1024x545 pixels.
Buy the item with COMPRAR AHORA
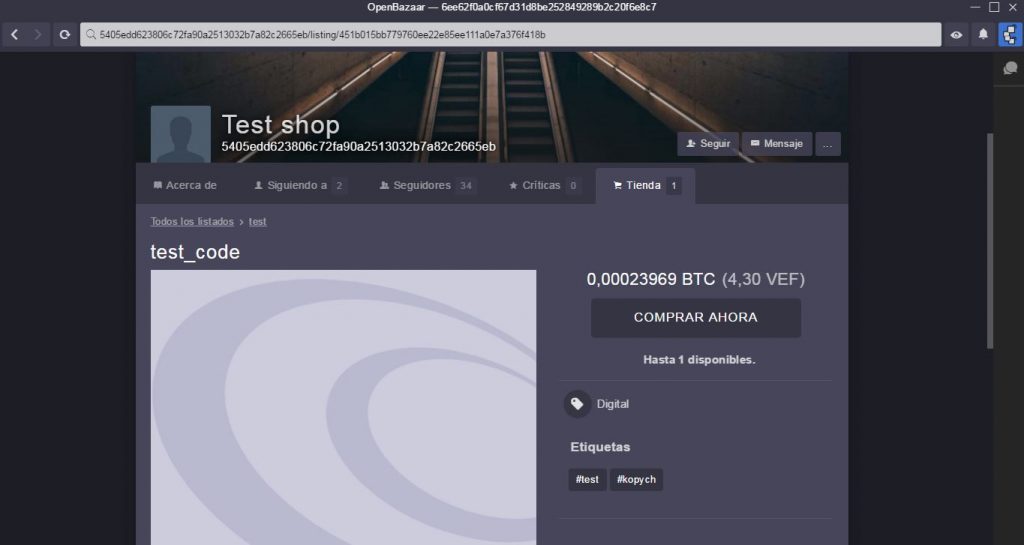point(696,318)
